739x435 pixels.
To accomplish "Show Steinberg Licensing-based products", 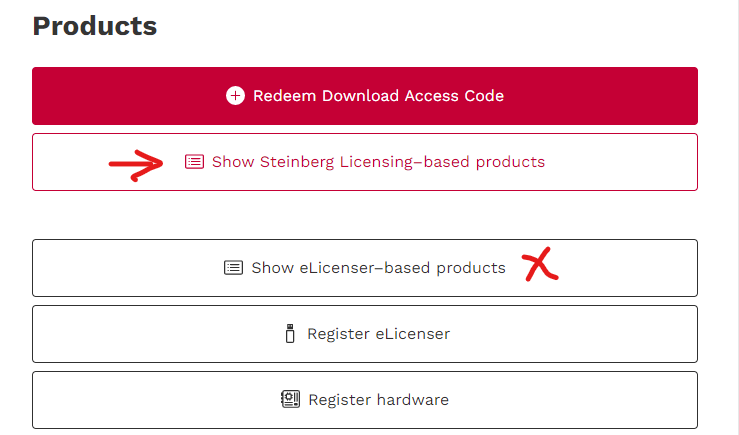I will coord(365,162).
